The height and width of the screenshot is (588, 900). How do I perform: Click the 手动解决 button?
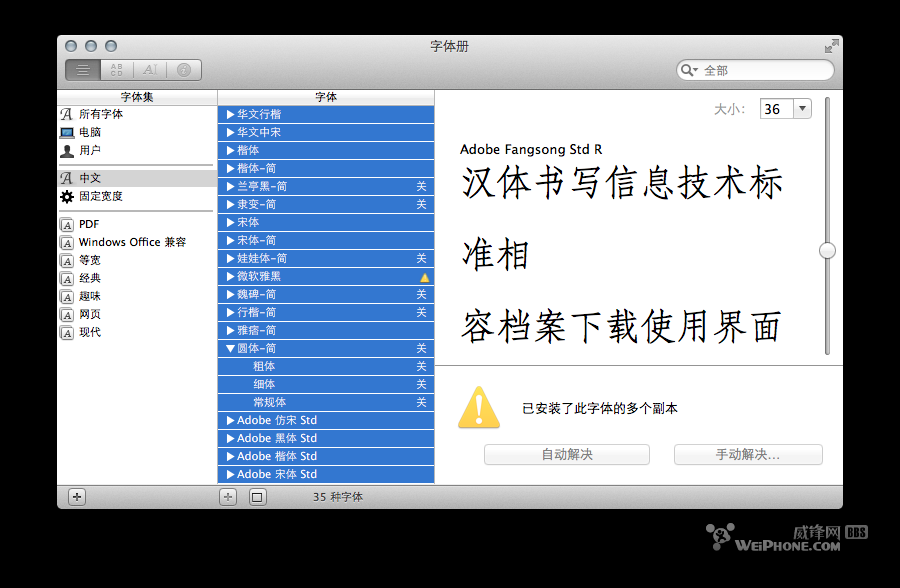tap(748, 454)
